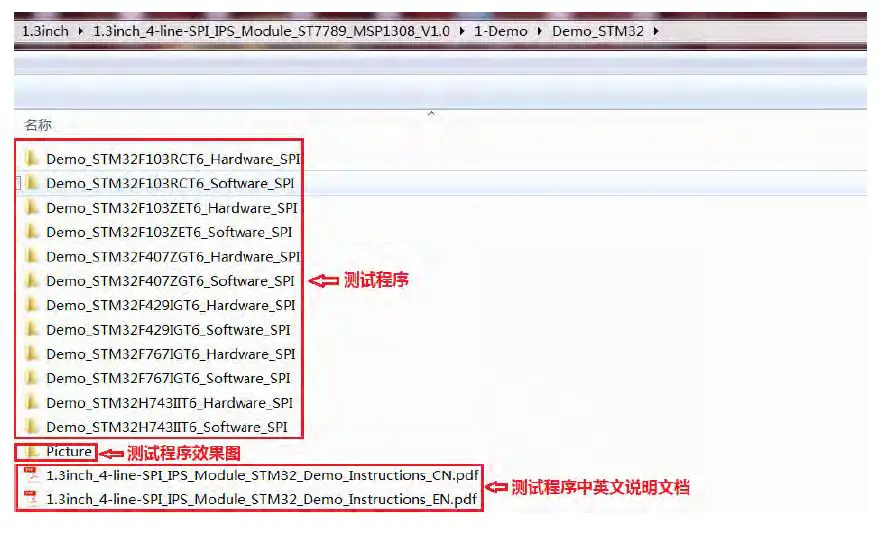880x533 pixels.
Task: Select the Demo_STM32F407ZGT6_Hardware_SPI name text
Action: pos(173,257)
